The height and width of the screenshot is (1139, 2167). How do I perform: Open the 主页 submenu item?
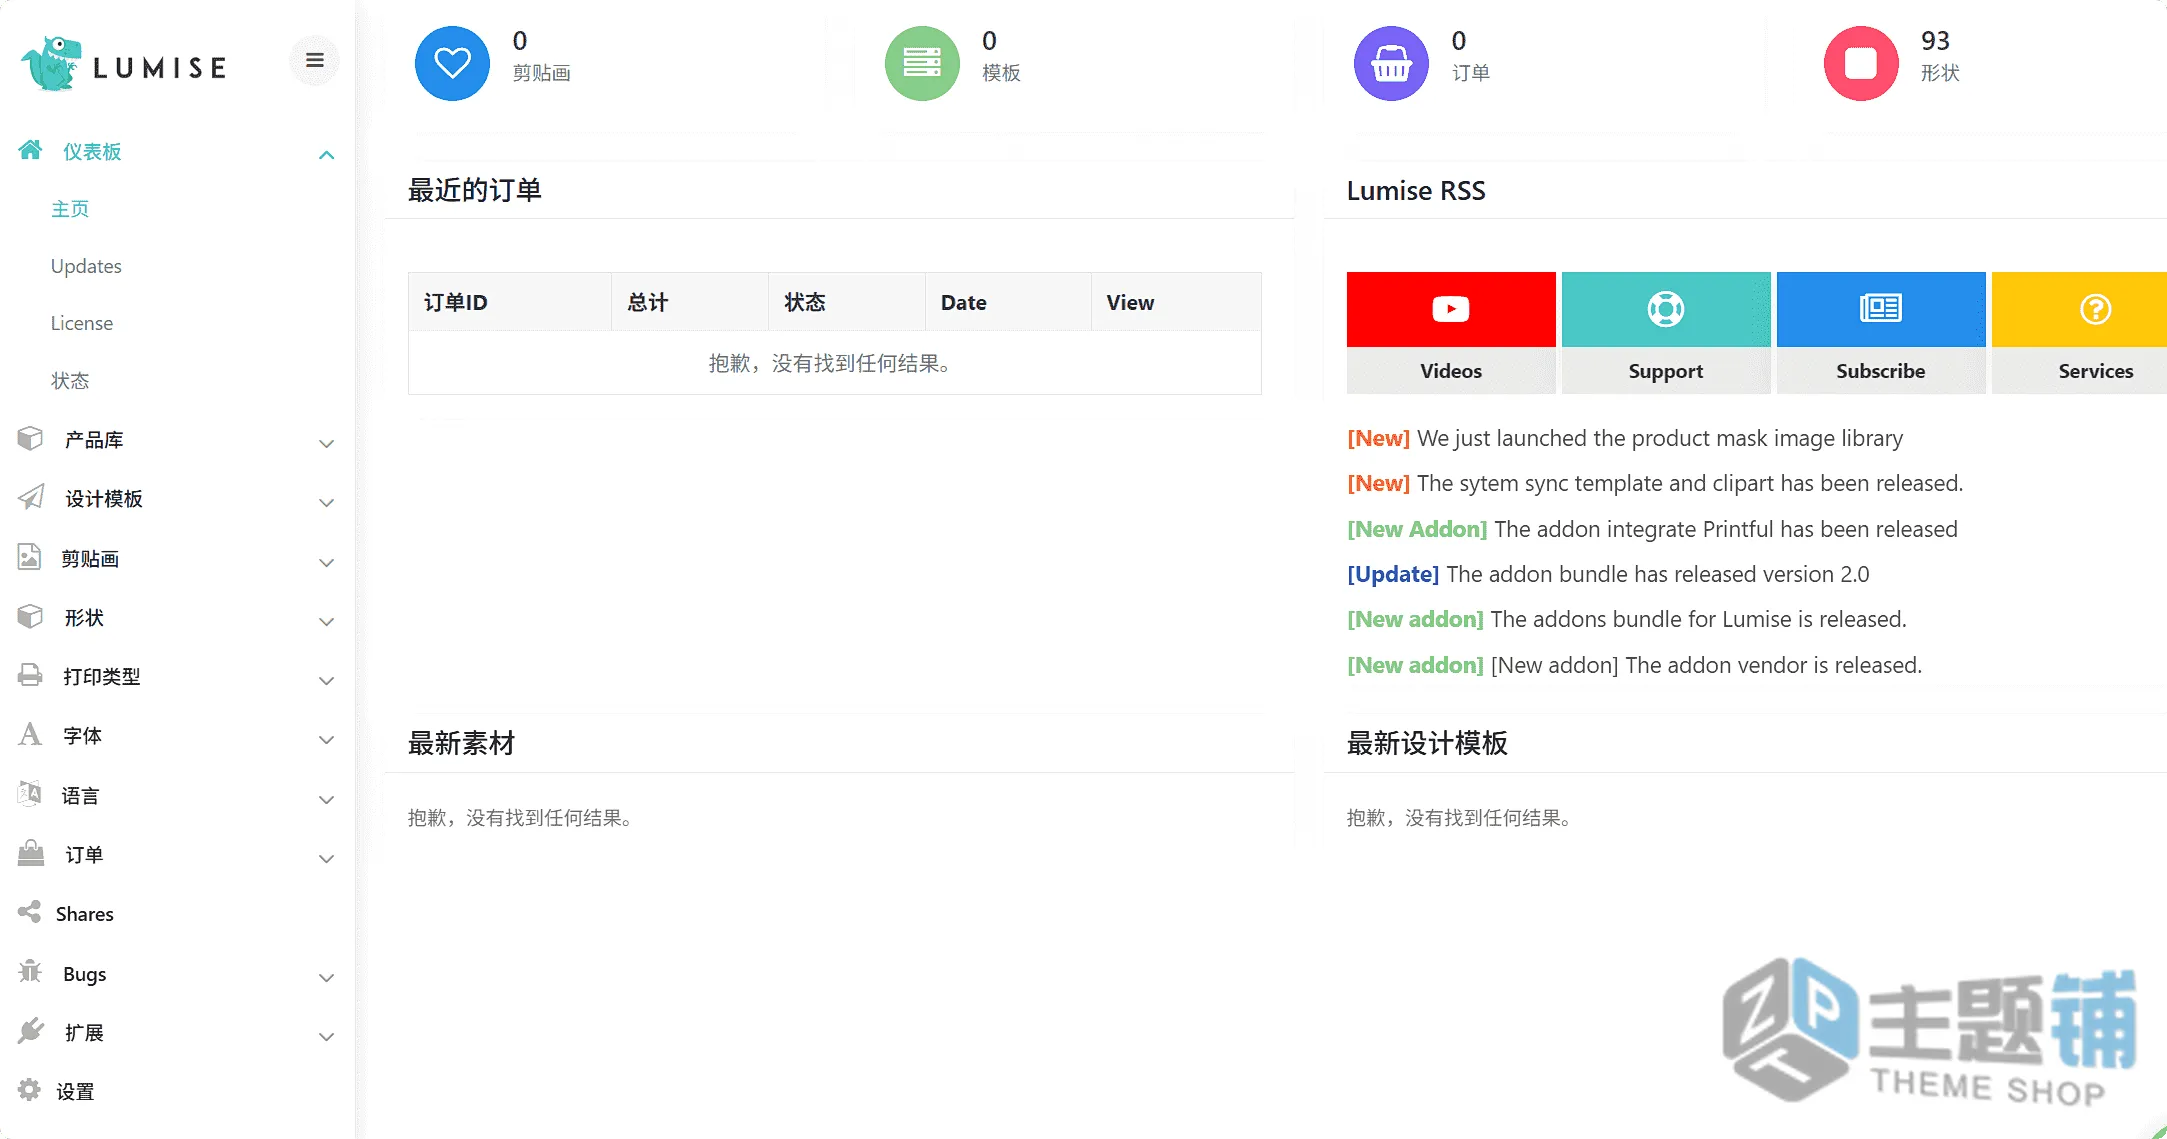tap(70, 209)
